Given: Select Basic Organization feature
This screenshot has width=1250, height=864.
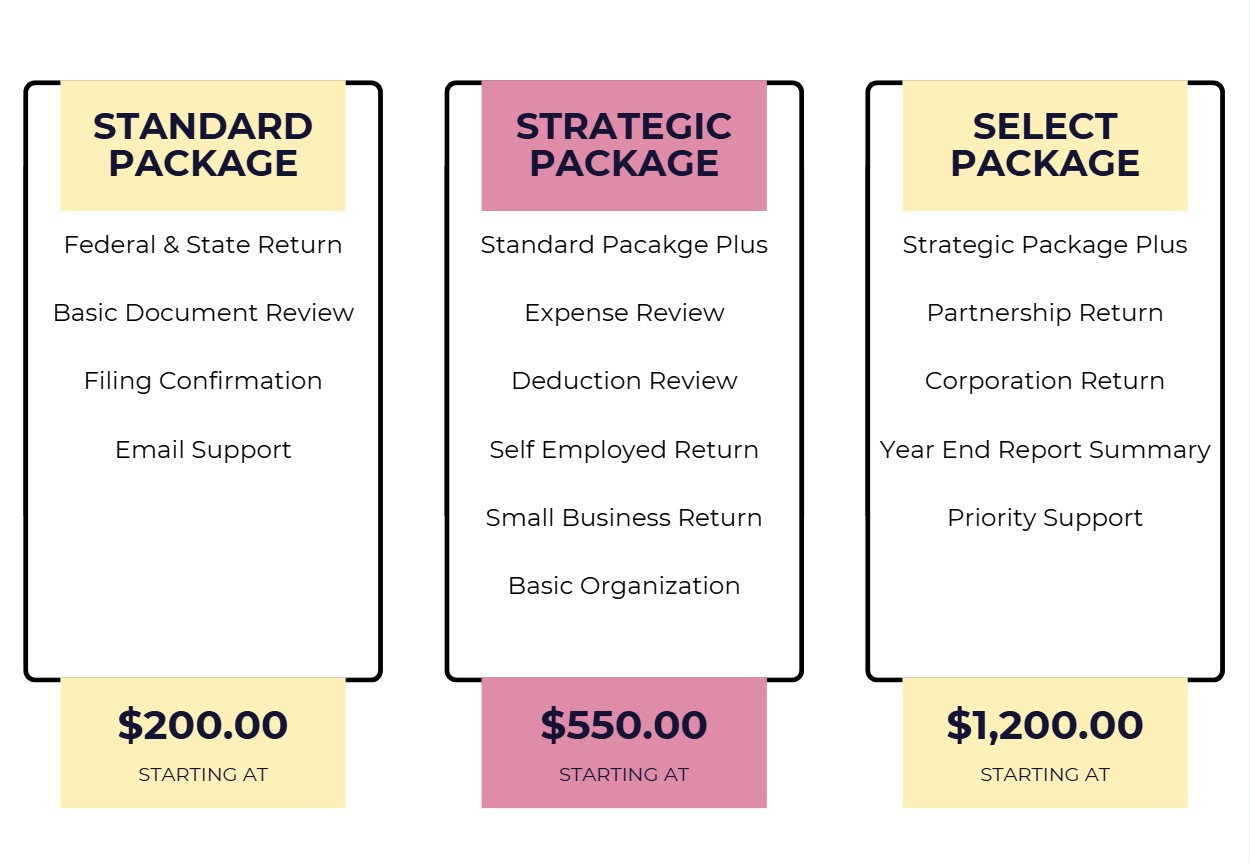Looking at the screenshot, I should coord(624,586).
